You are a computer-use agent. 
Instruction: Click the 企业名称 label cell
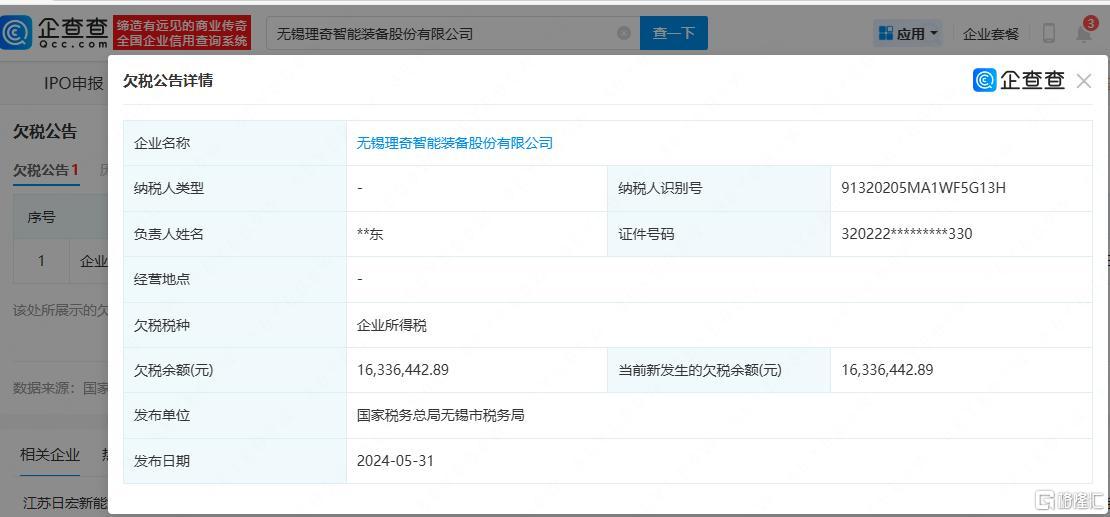(x=235, y=143)
